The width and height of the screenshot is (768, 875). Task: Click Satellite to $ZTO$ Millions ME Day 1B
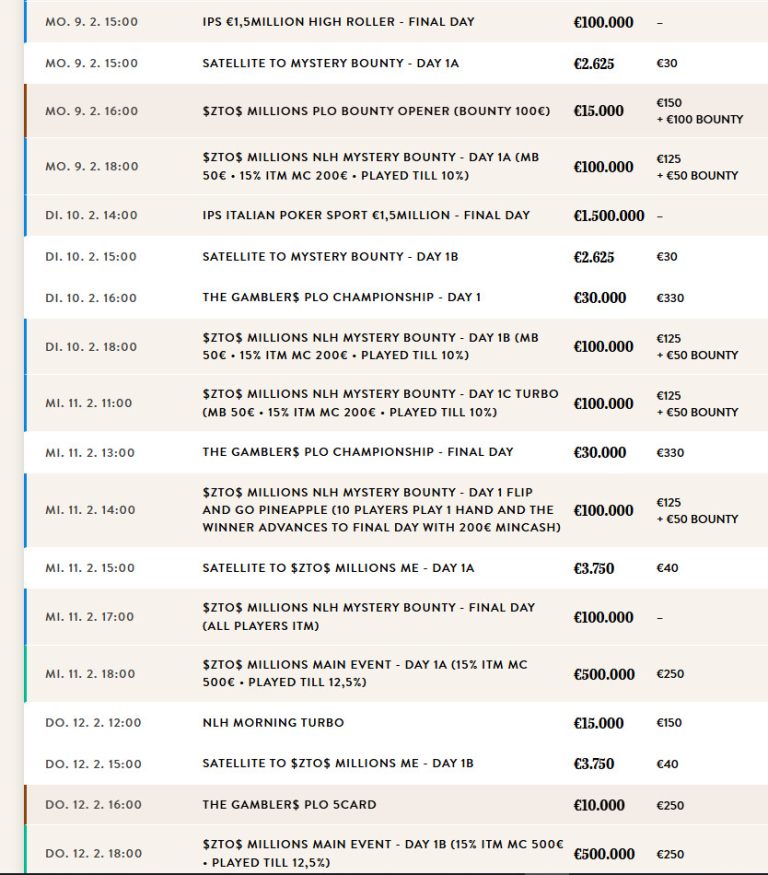click(338, 763)
